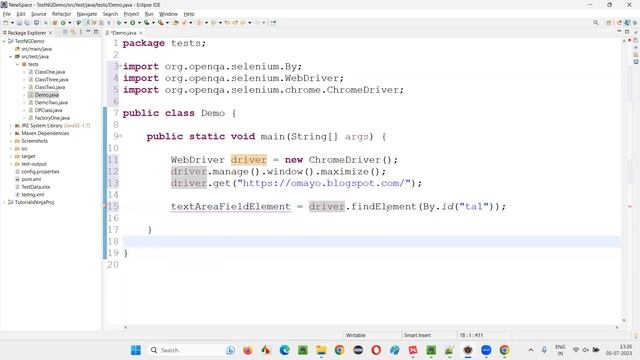
Task: Click the ChromeDriver import on line 5
Action: [x=263, y=90]
